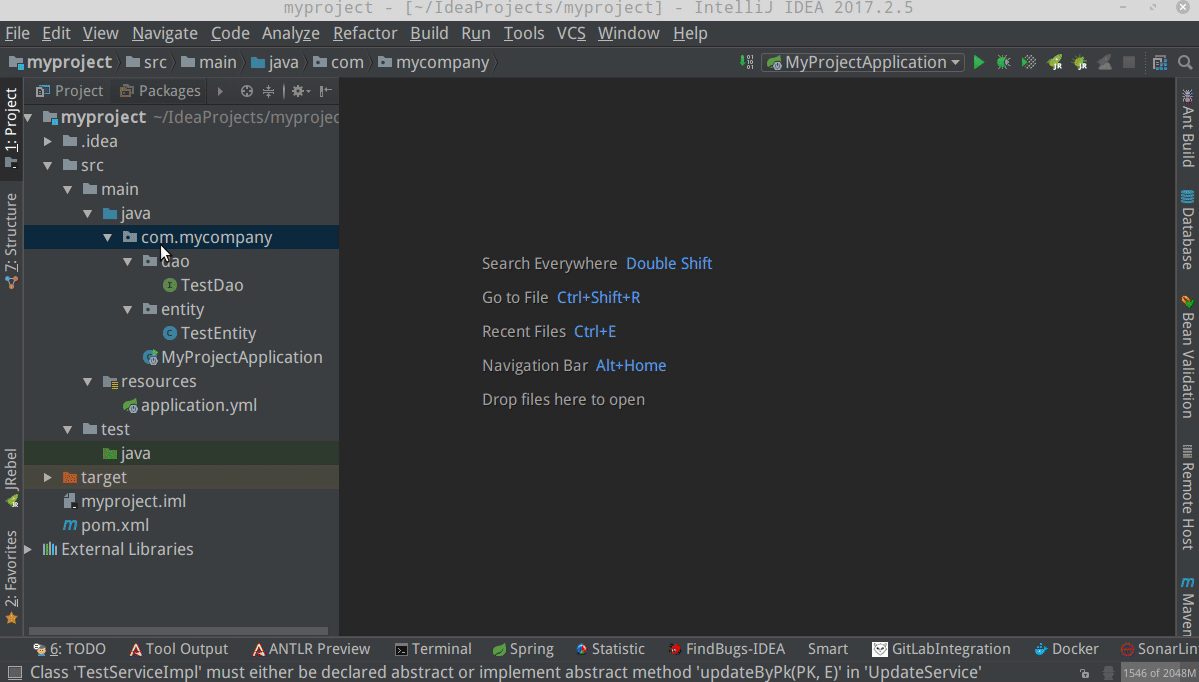Collapse the myproject root node
1199x682 pixels.
pyautogui.click(x=28, y=117)
